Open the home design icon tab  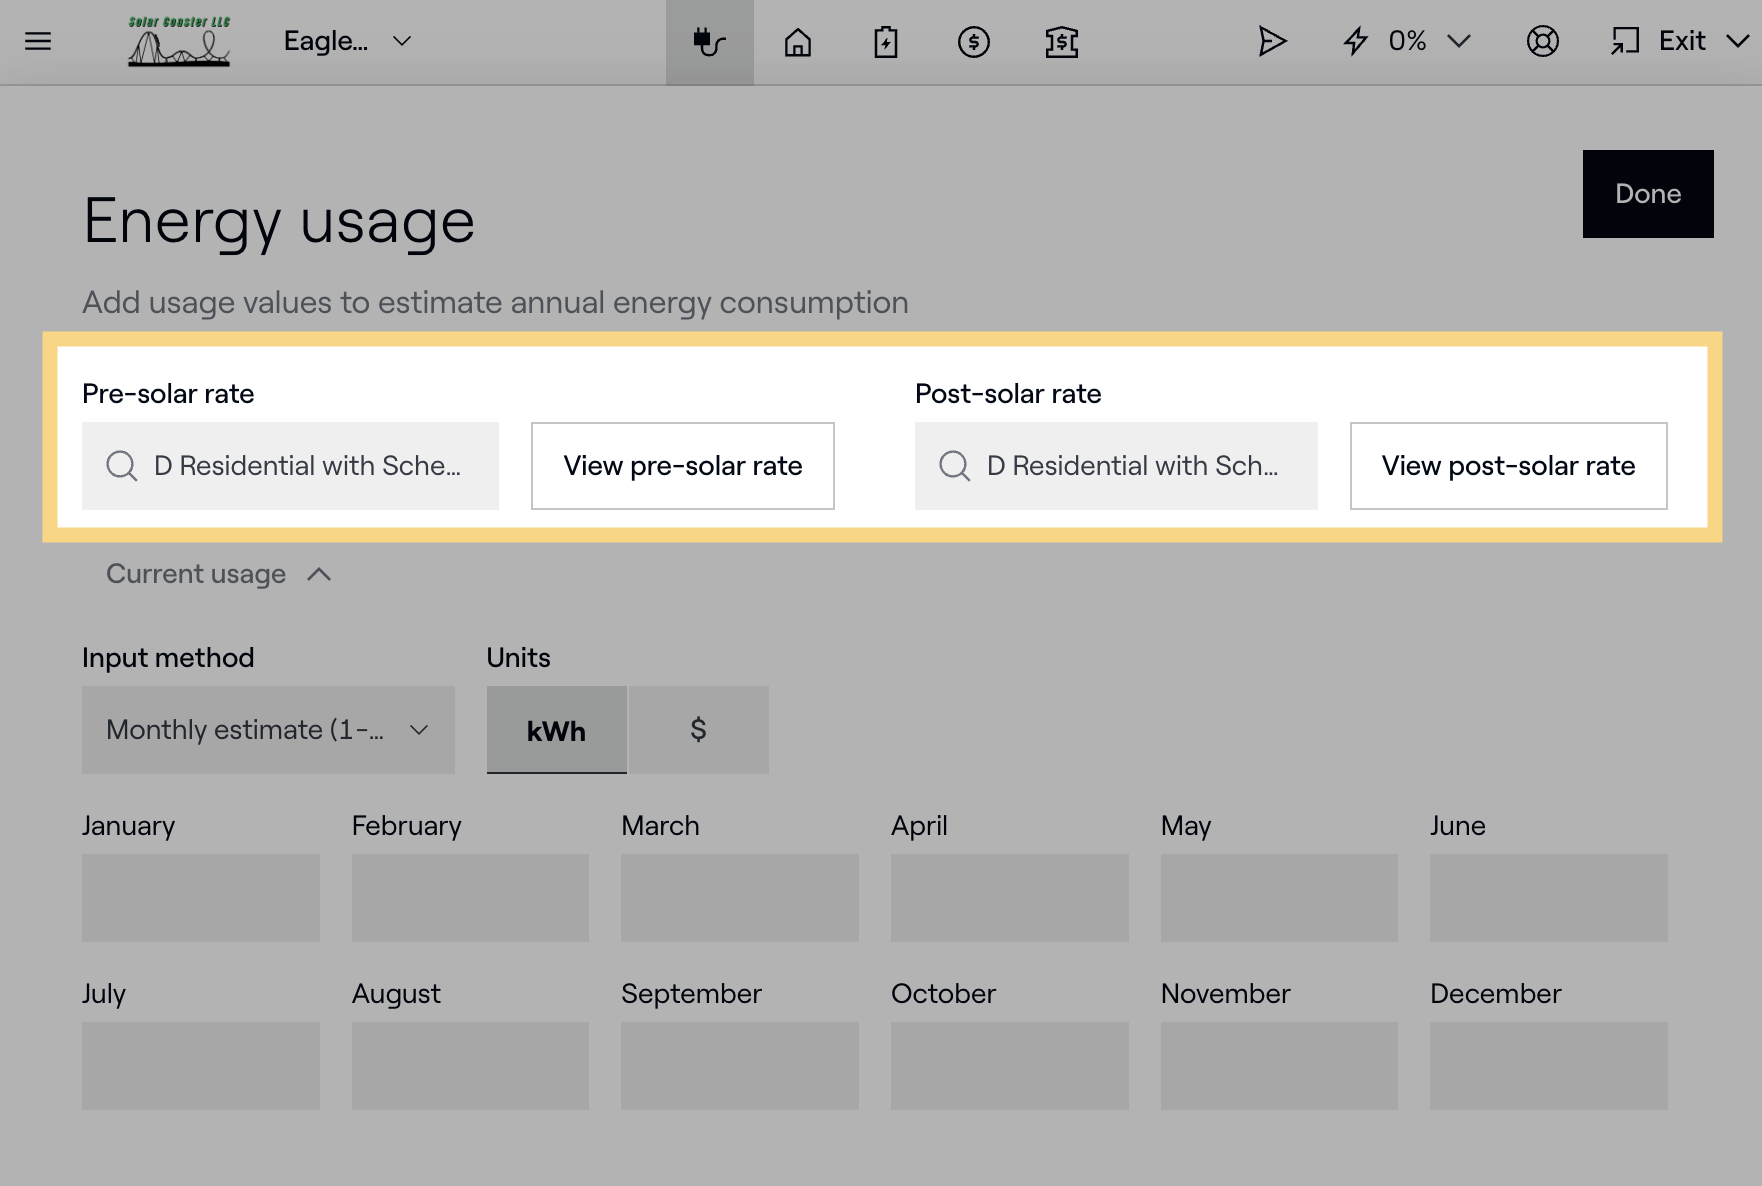tap(797, 42)
